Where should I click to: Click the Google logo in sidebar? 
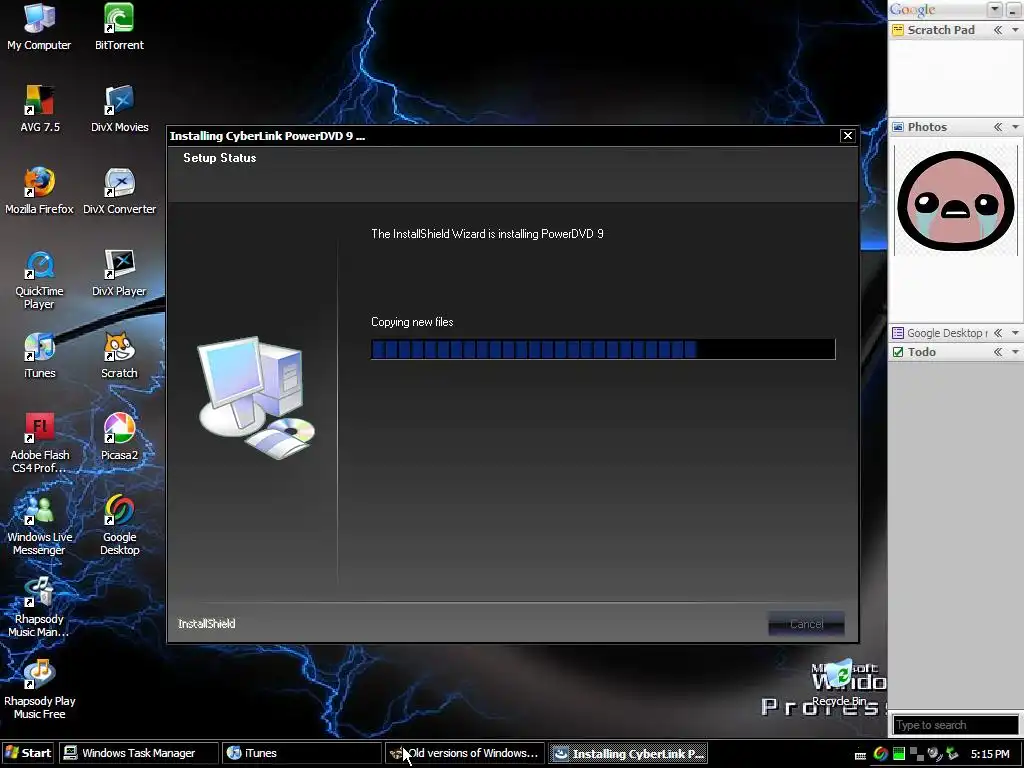[x=912, y=10]
